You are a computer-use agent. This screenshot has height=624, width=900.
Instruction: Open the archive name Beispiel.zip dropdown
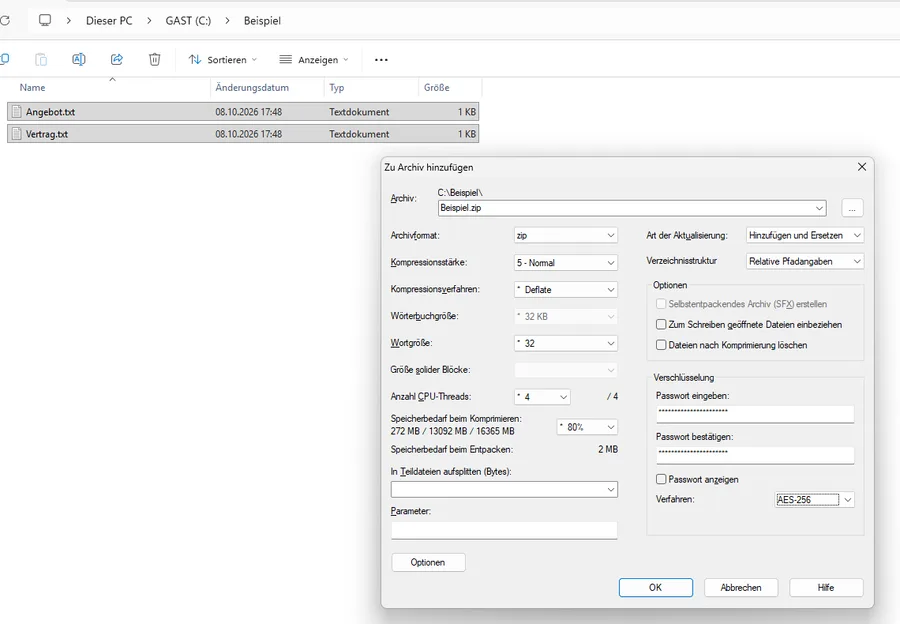pos(819,208)
